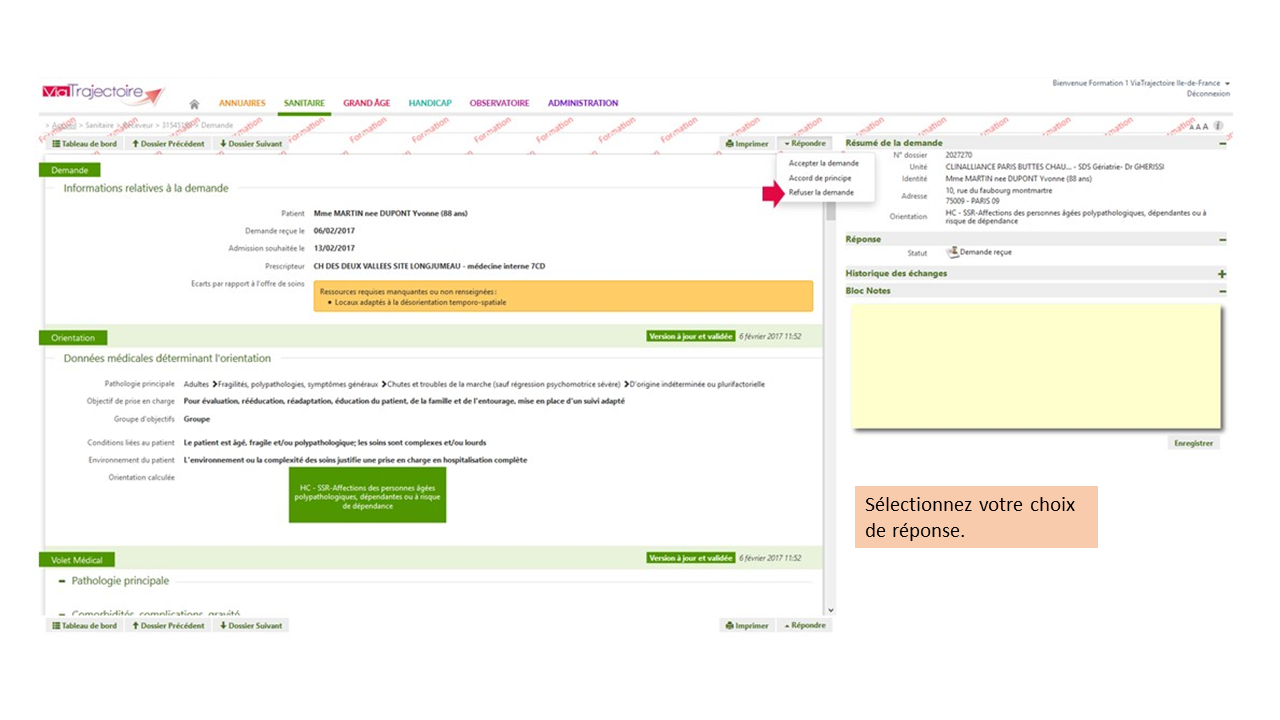This screenshot has height=720, width=1280.
Task: Go to Dossier Précédent in top toolbar
Action: click(168, 144)
